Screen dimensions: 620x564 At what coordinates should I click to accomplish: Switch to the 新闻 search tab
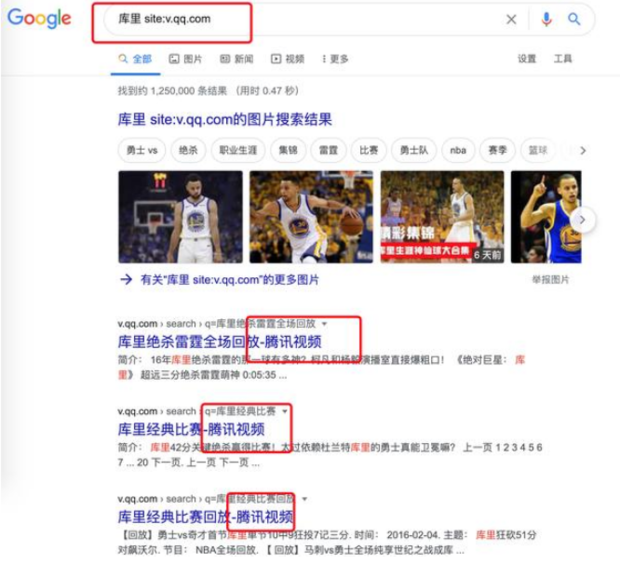236,59
